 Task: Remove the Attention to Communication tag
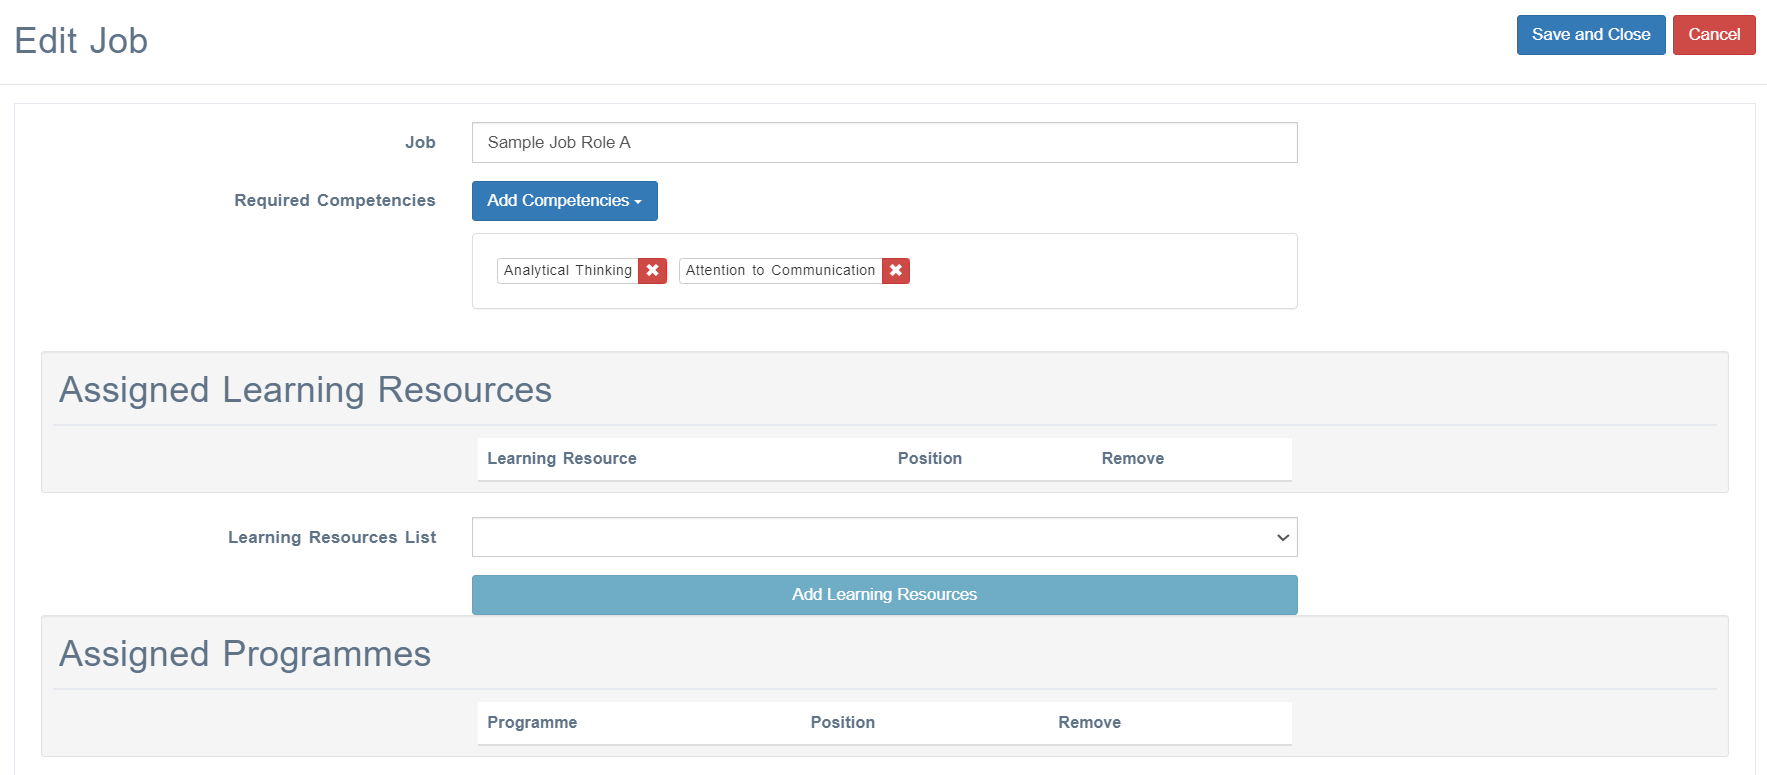pos(896,271)
